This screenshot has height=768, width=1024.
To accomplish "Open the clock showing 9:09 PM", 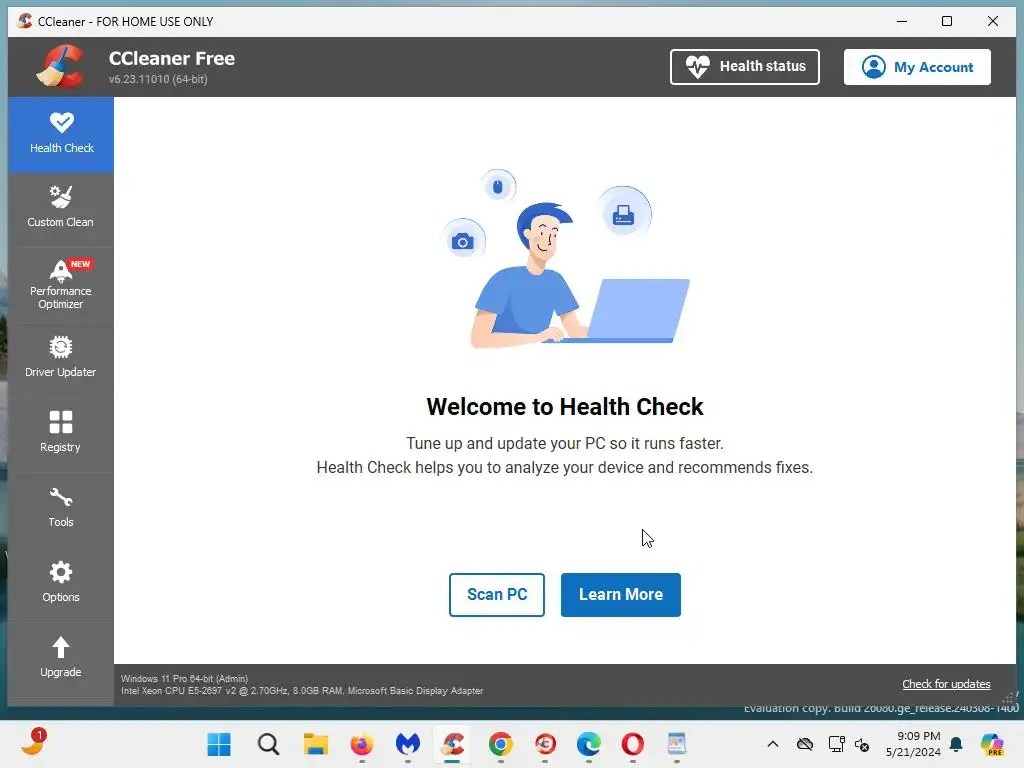I will coord(913,744).
